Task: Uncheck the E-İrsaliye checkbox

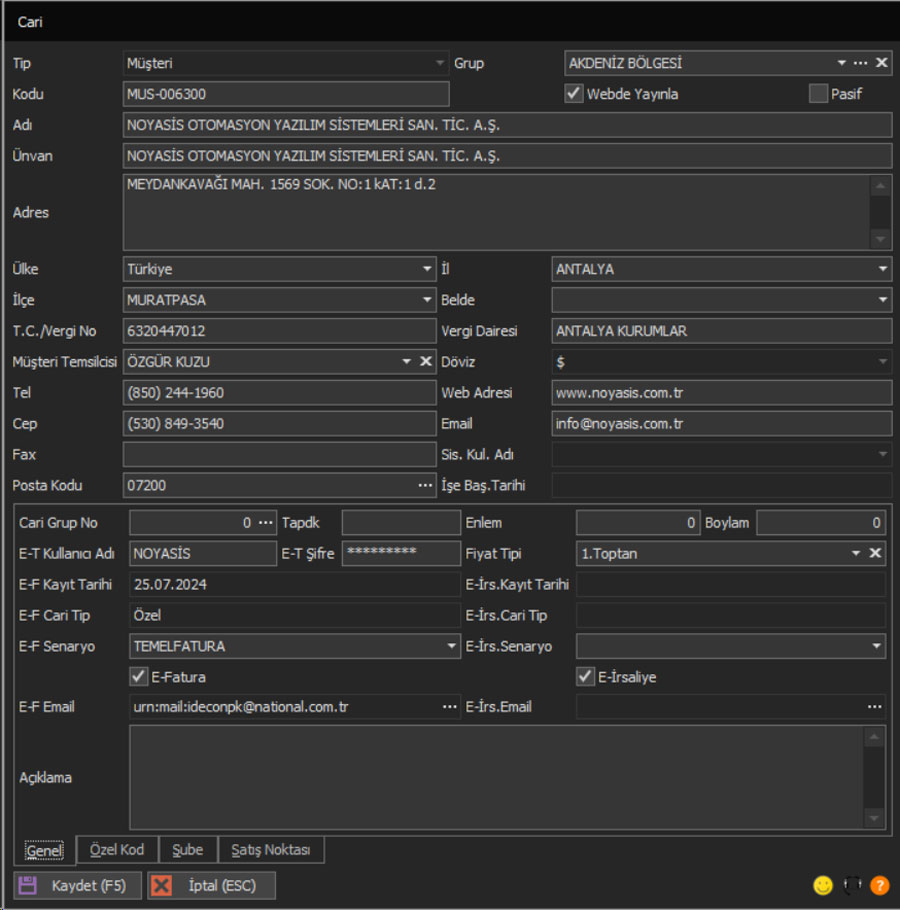Action: click(585, 677)
